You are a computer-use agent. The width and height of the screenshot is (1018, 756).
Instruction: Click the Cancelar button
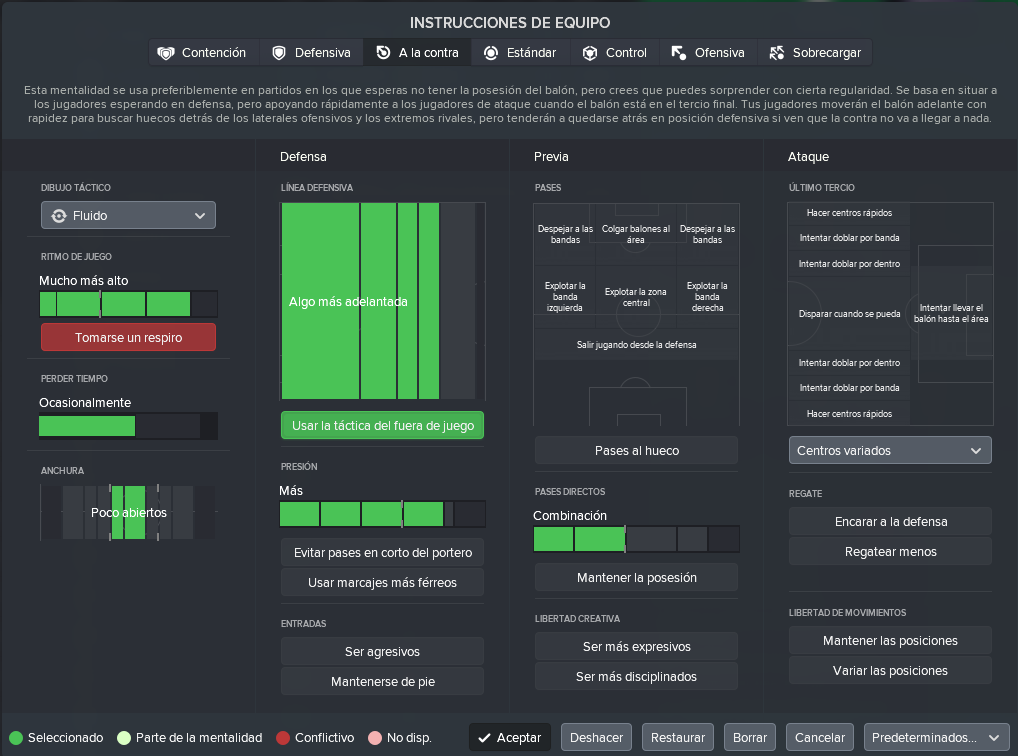[820, 737]
